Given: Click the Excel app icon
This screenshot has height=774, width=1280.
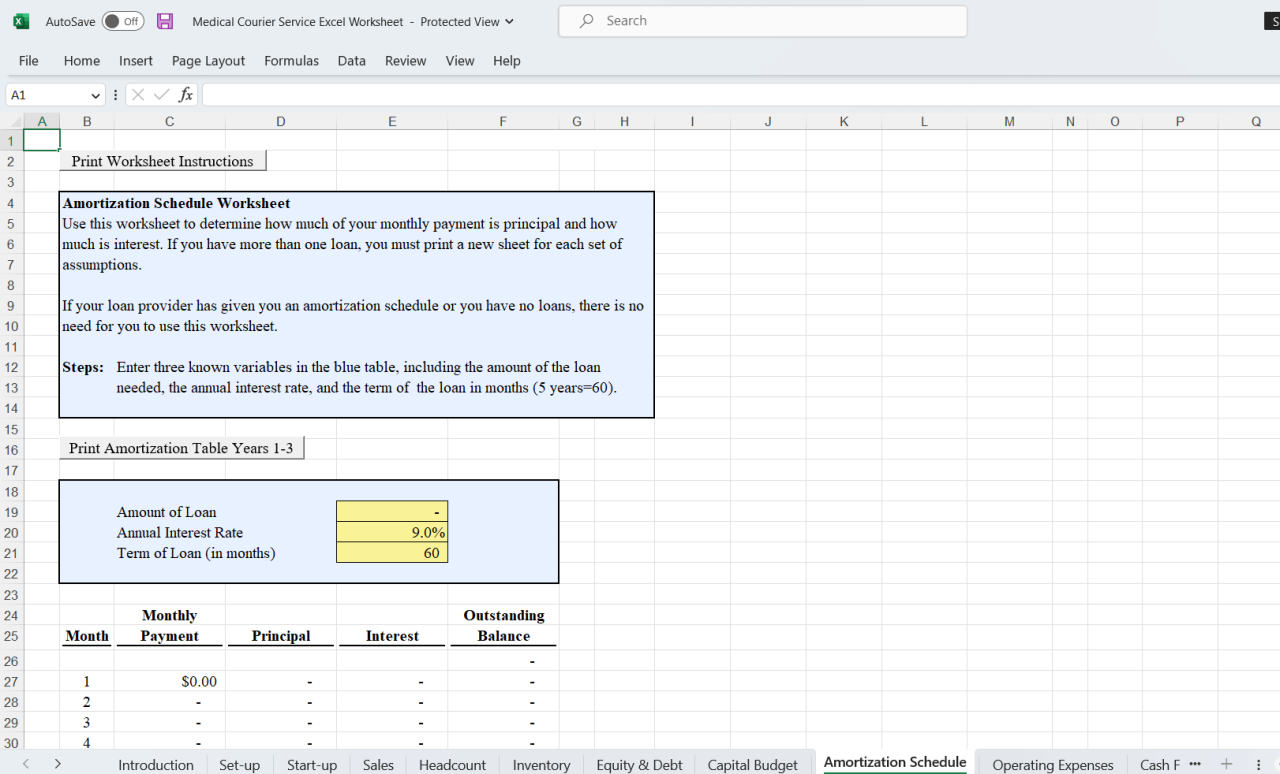Looking at the screenshot, I should 21,21.
